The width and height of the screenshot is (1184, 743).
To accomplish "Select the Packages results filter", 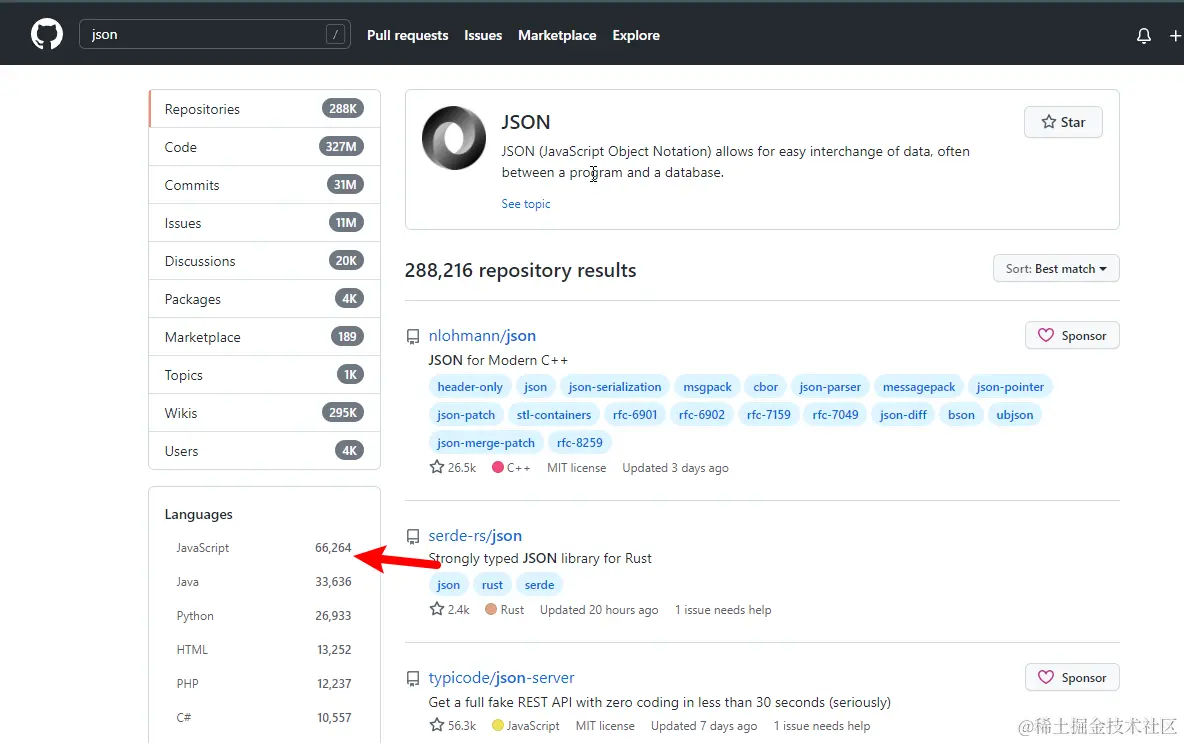I will click(x=264, y=299).
